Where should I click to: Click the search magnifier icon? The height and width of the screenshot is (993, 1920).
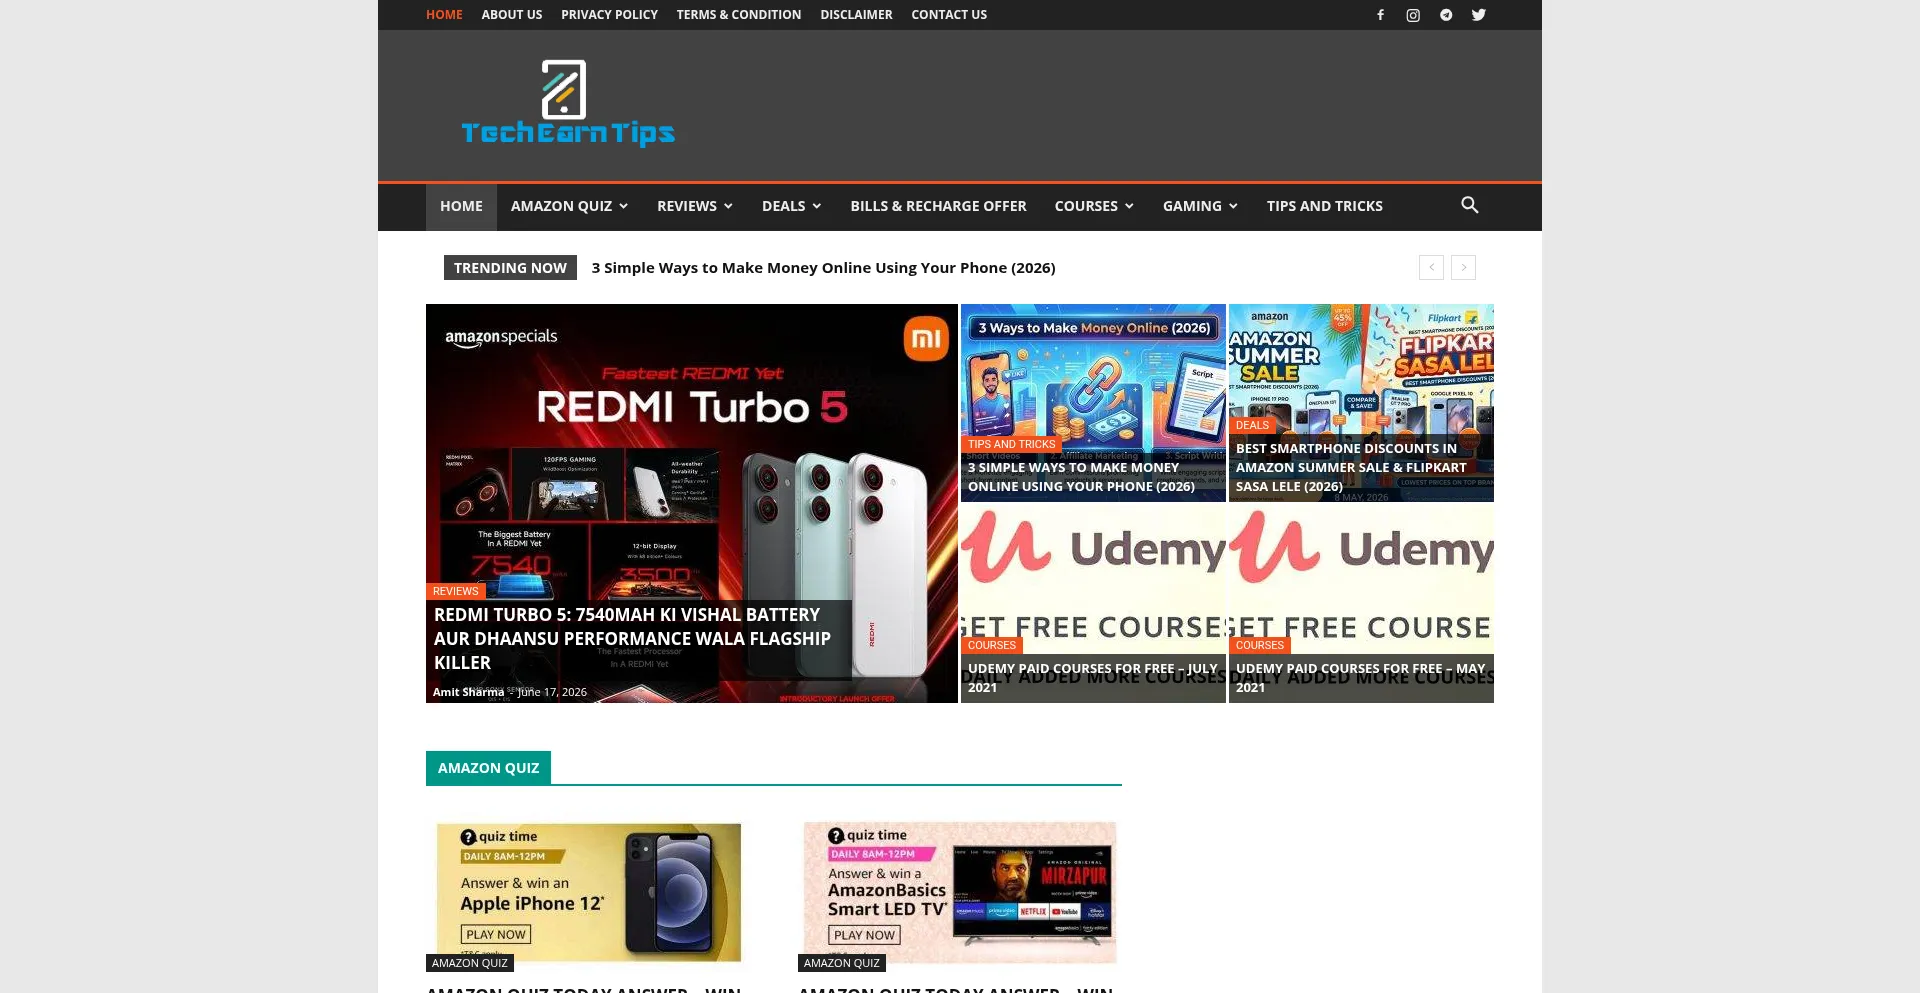coord(1469,205)
